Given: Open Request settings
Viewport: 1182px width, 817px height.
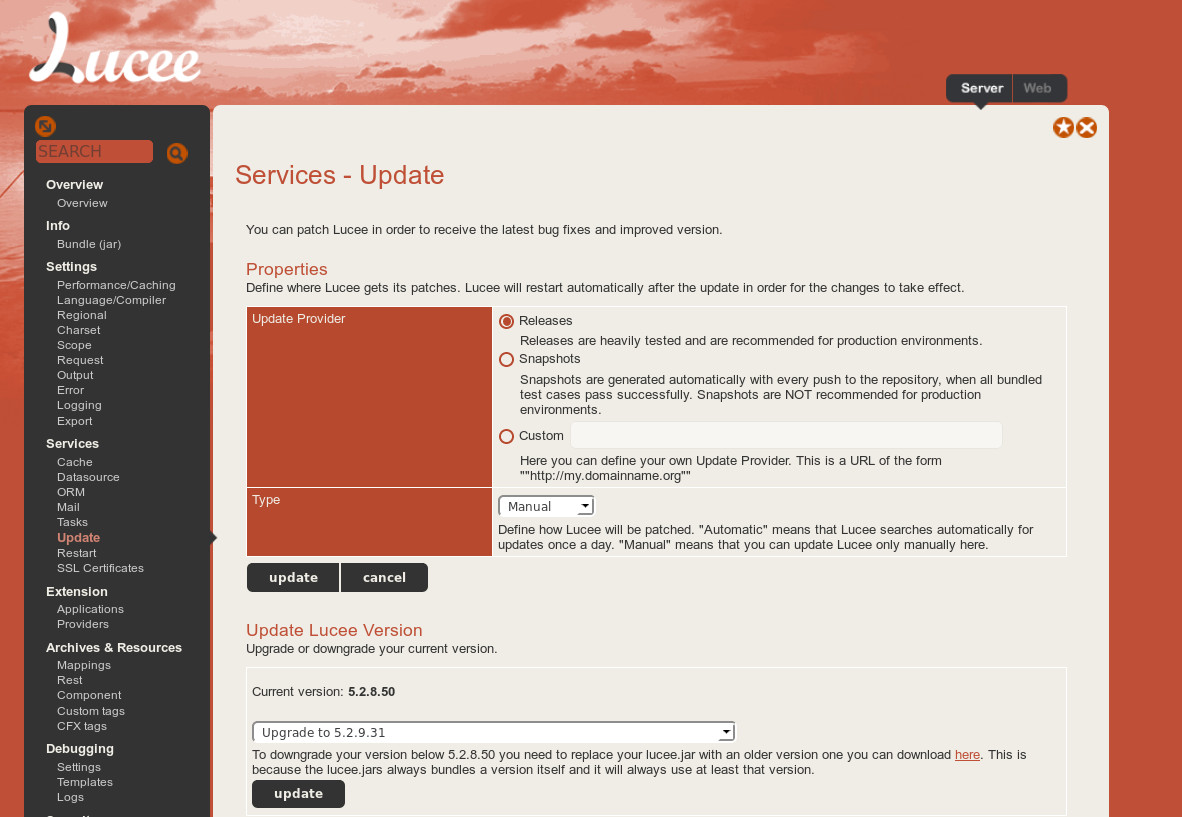Looking at the screenshot, I should click(80, 360).
